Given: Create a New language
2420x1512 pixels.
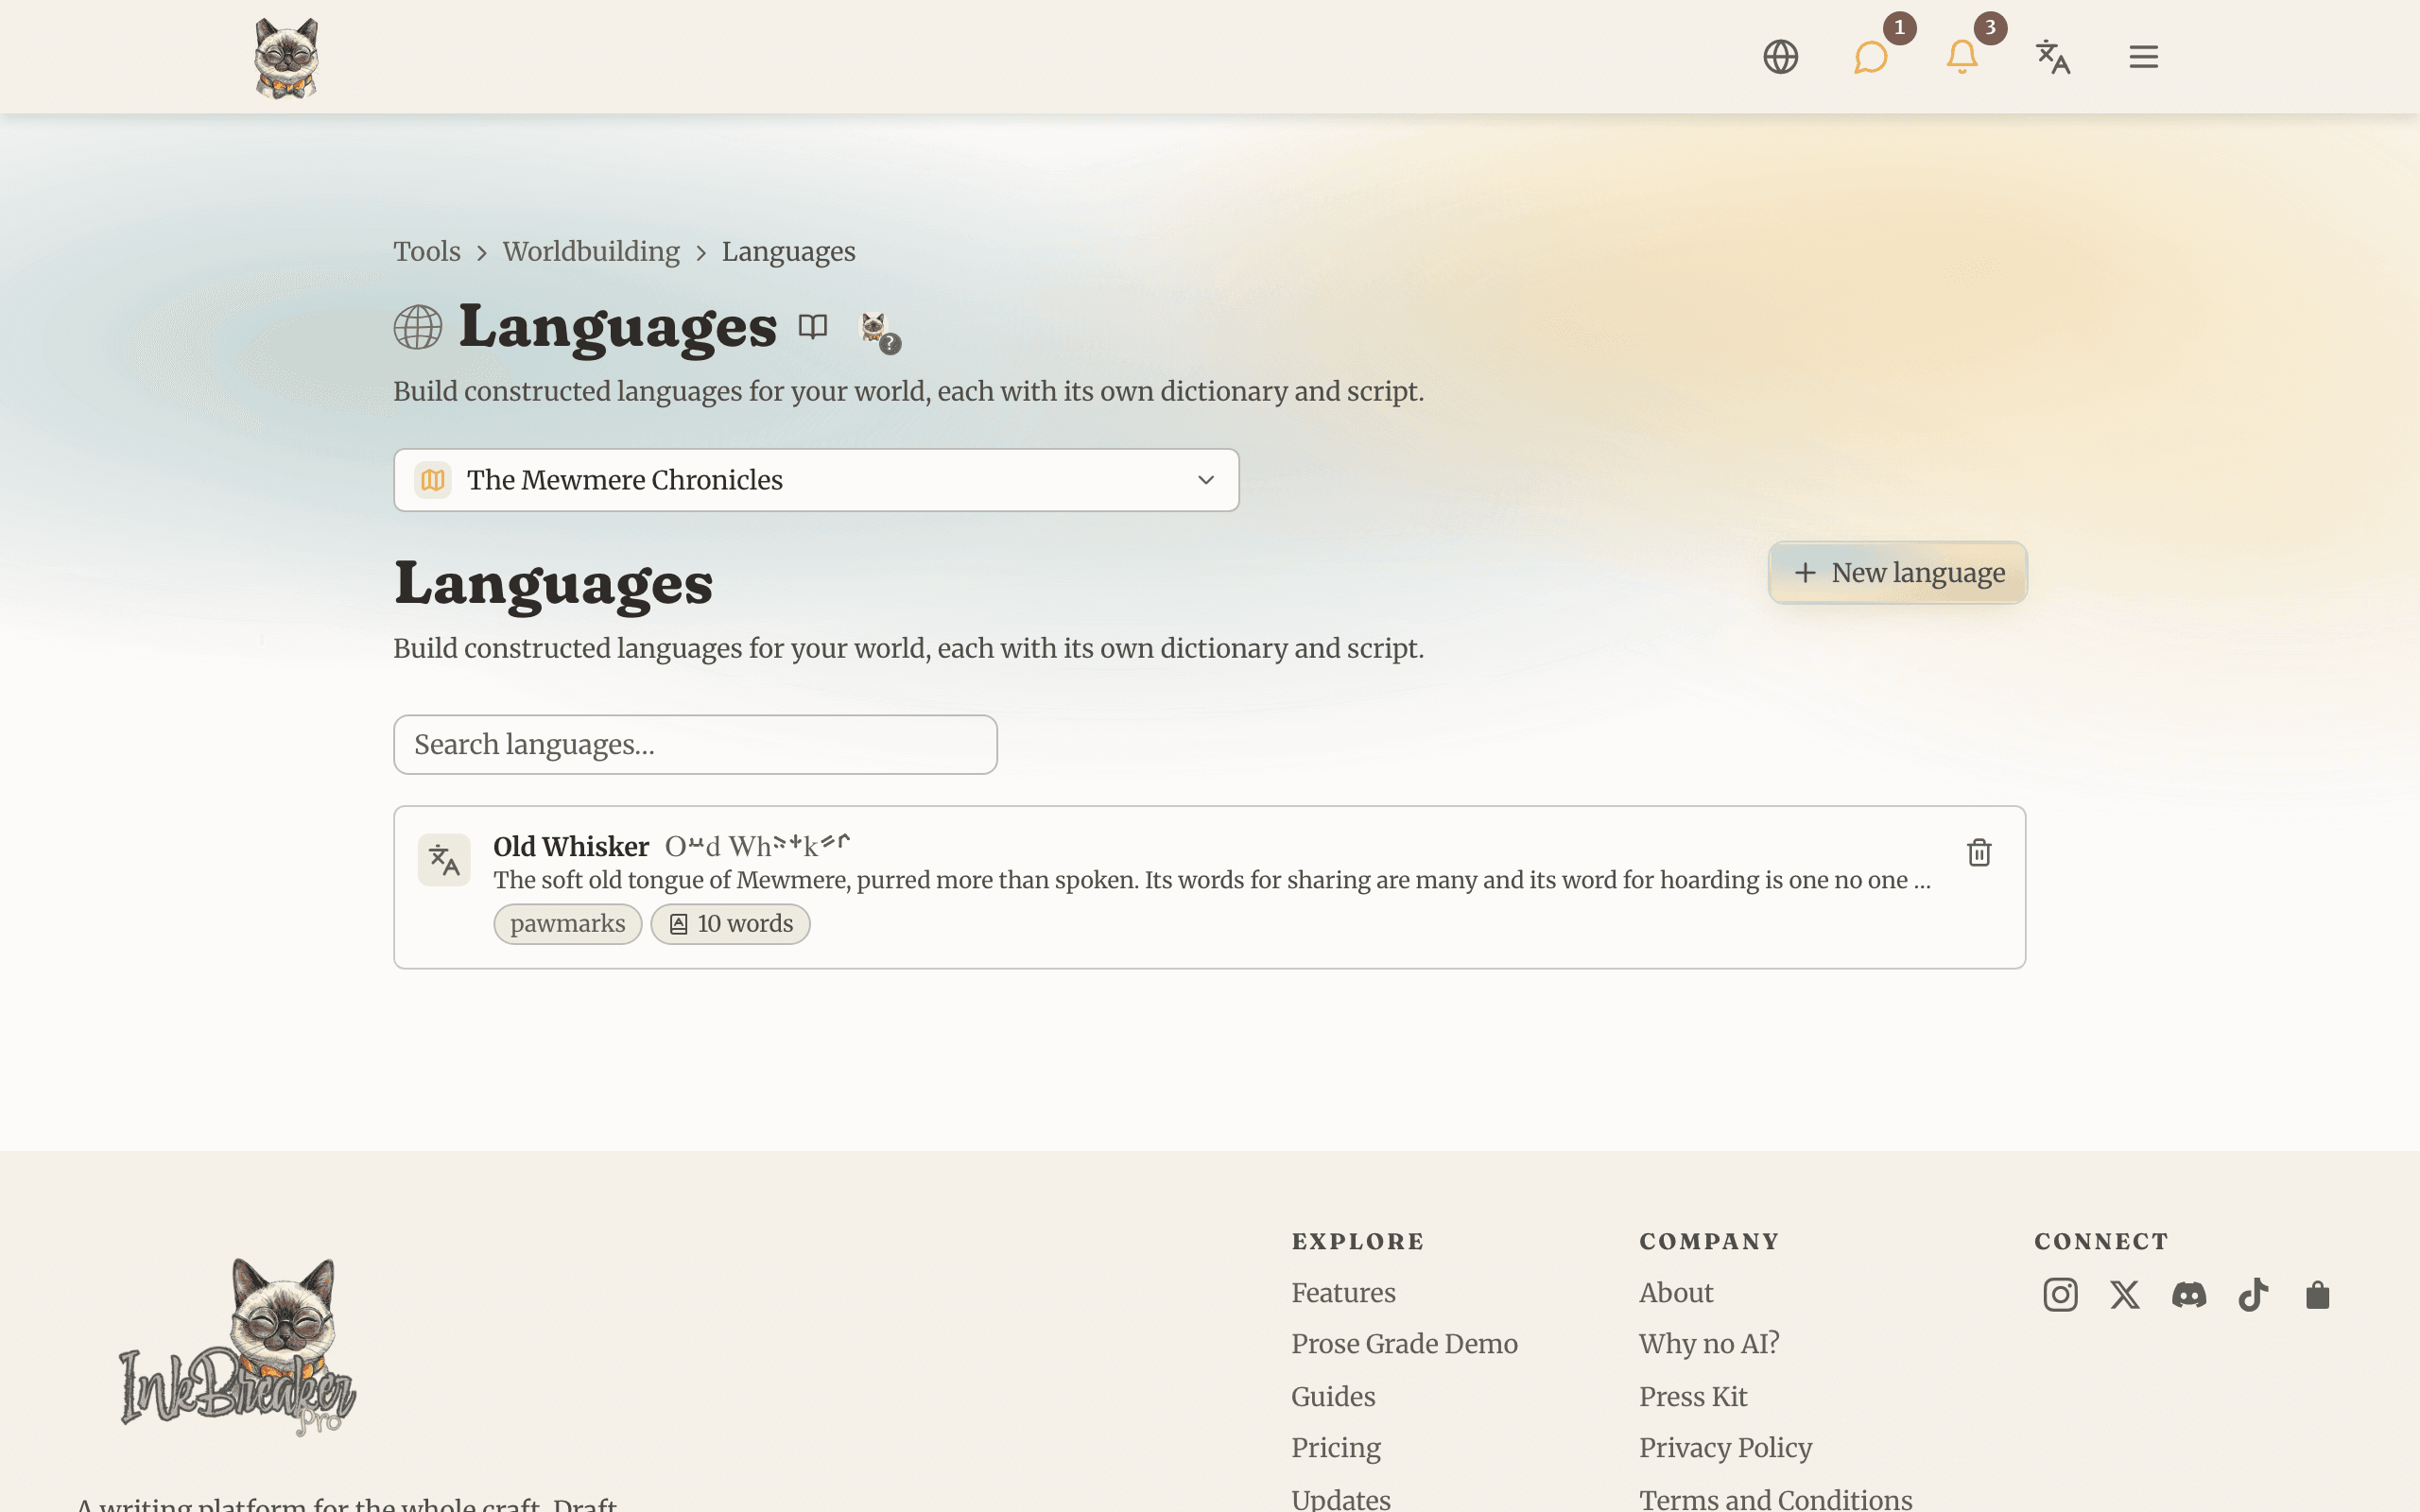Looking at the screenshot, I should (1897, 573).
